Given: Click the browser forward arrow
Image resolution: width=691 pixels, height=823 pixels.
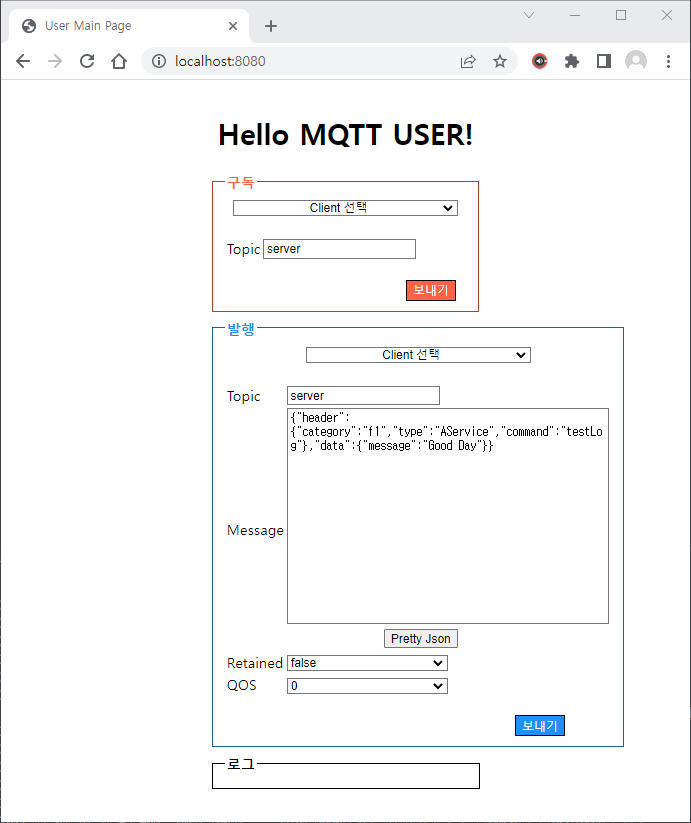Looking at the screenshot, I should coord(55,61).
